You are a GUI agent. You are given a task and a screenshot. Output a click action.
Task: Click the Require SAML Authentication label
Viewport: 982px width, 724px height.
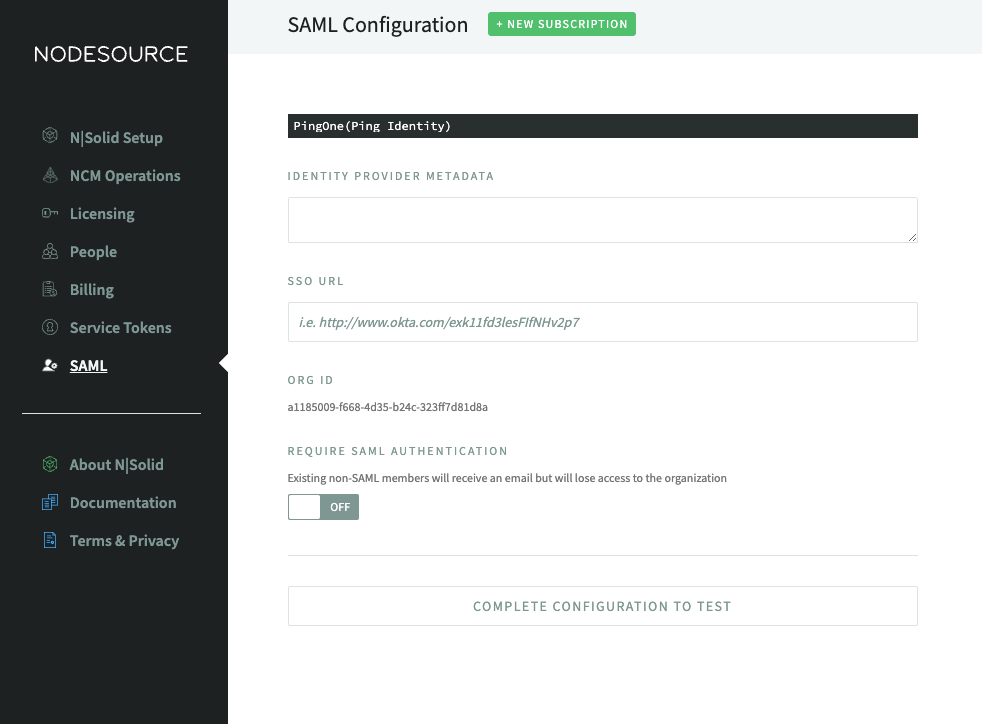point(398,451)
